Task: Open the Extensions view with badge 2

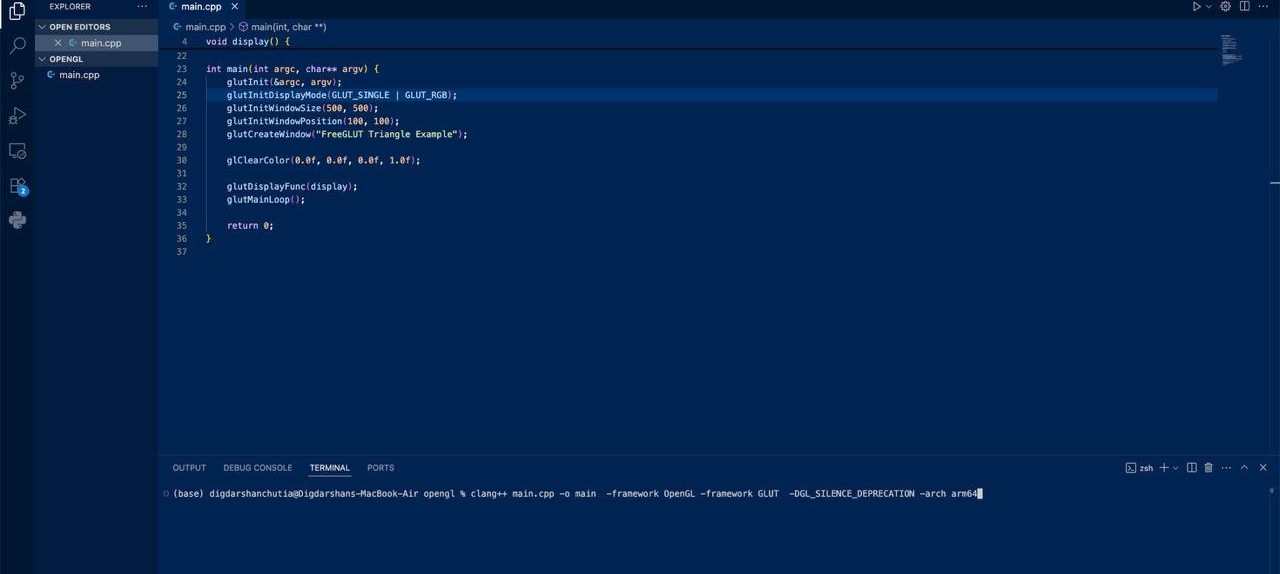Action: click(x=17, y=186)
